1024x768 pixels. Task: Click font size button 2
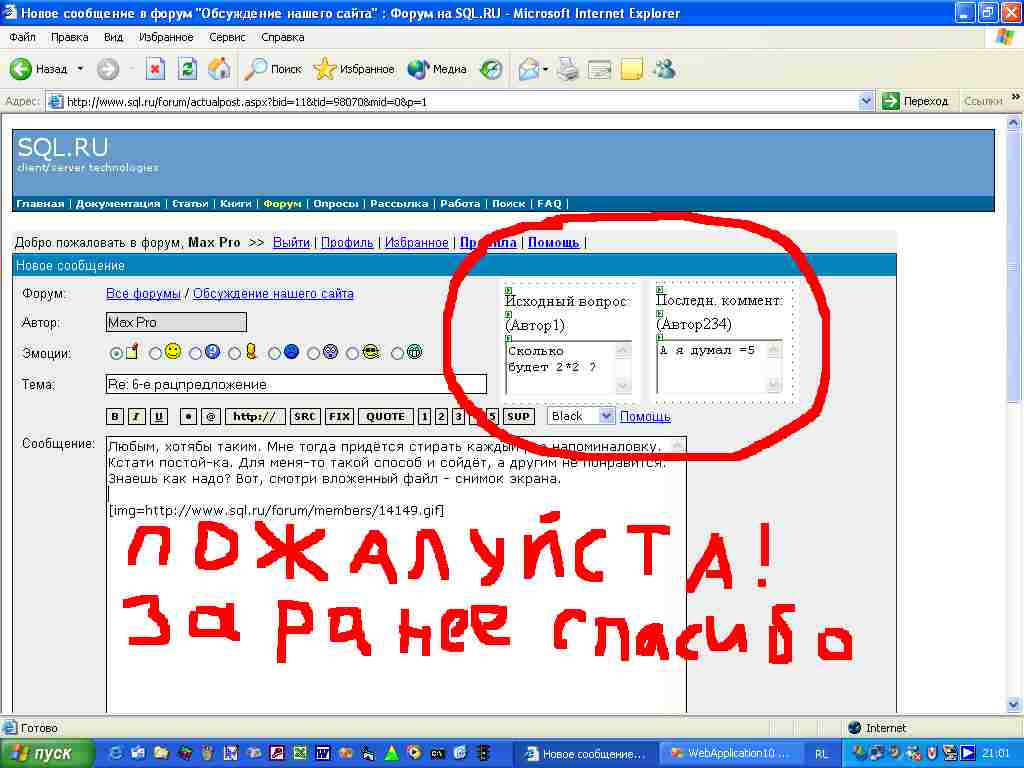point(441,417)
